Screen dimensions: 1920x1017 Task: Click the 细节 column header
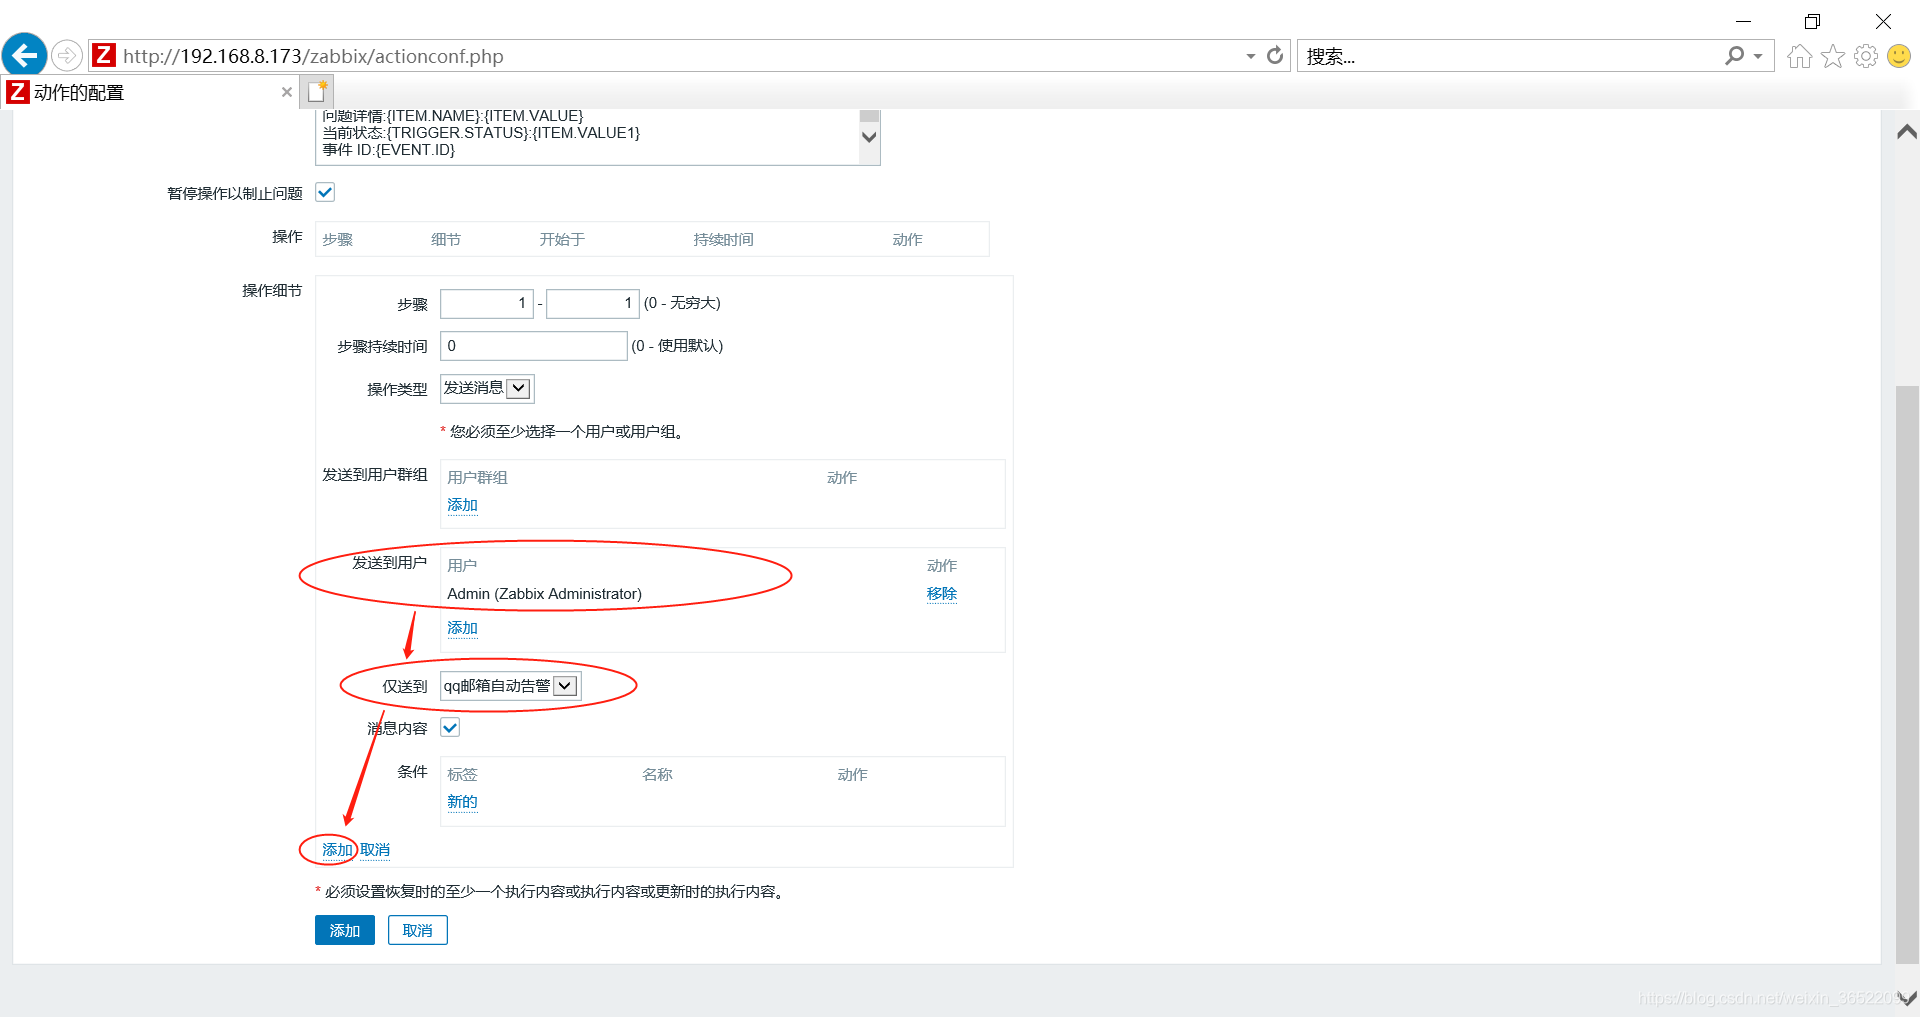click(x=446, y=240)
